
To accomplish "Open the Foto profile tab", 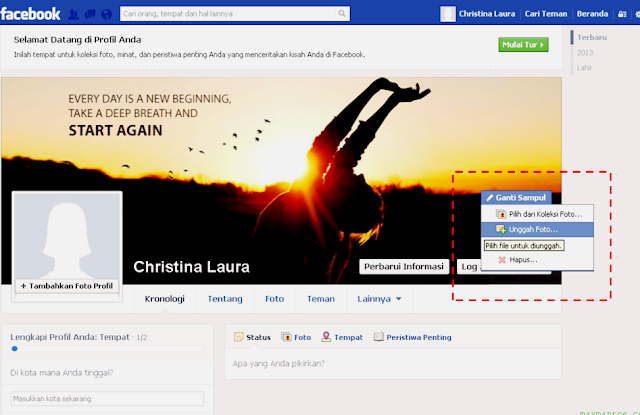I will tap(274, 299).
